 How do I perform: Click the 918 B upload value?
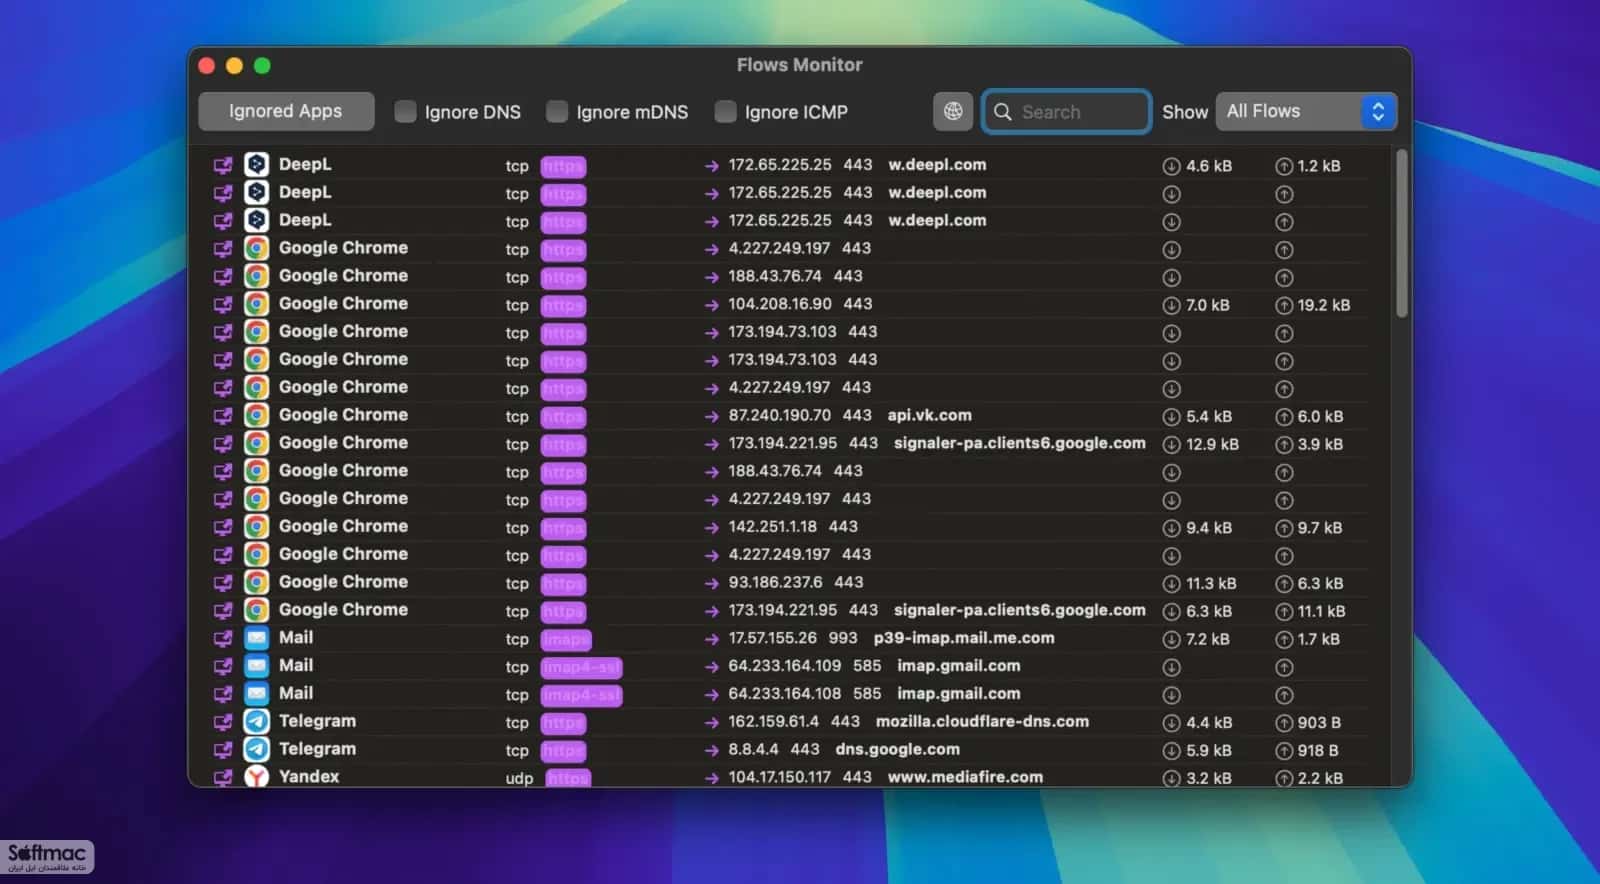click(x=1318, y=750)
